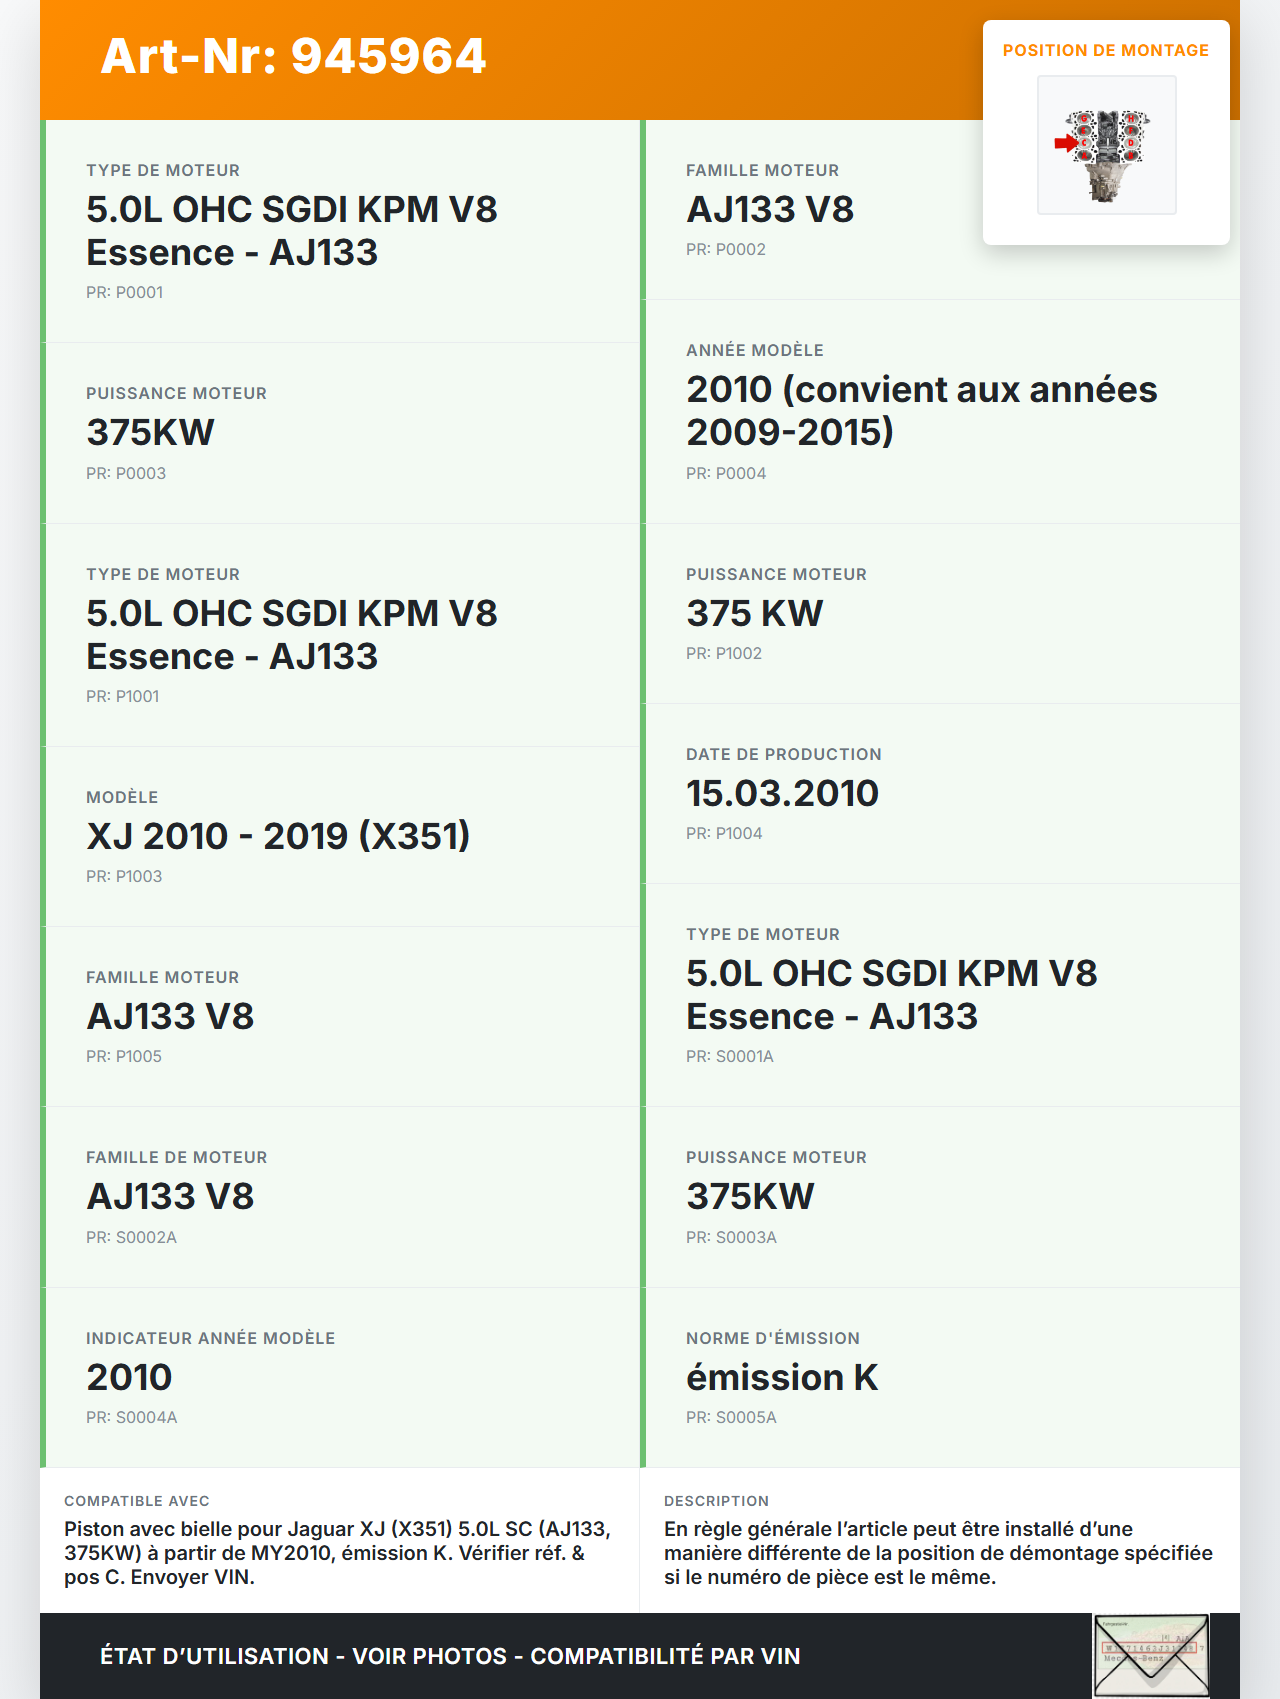Click the engine mounting position diagram thumbnail
The width and height of the screenshot is (1280, 1699).
point(1106,145)
